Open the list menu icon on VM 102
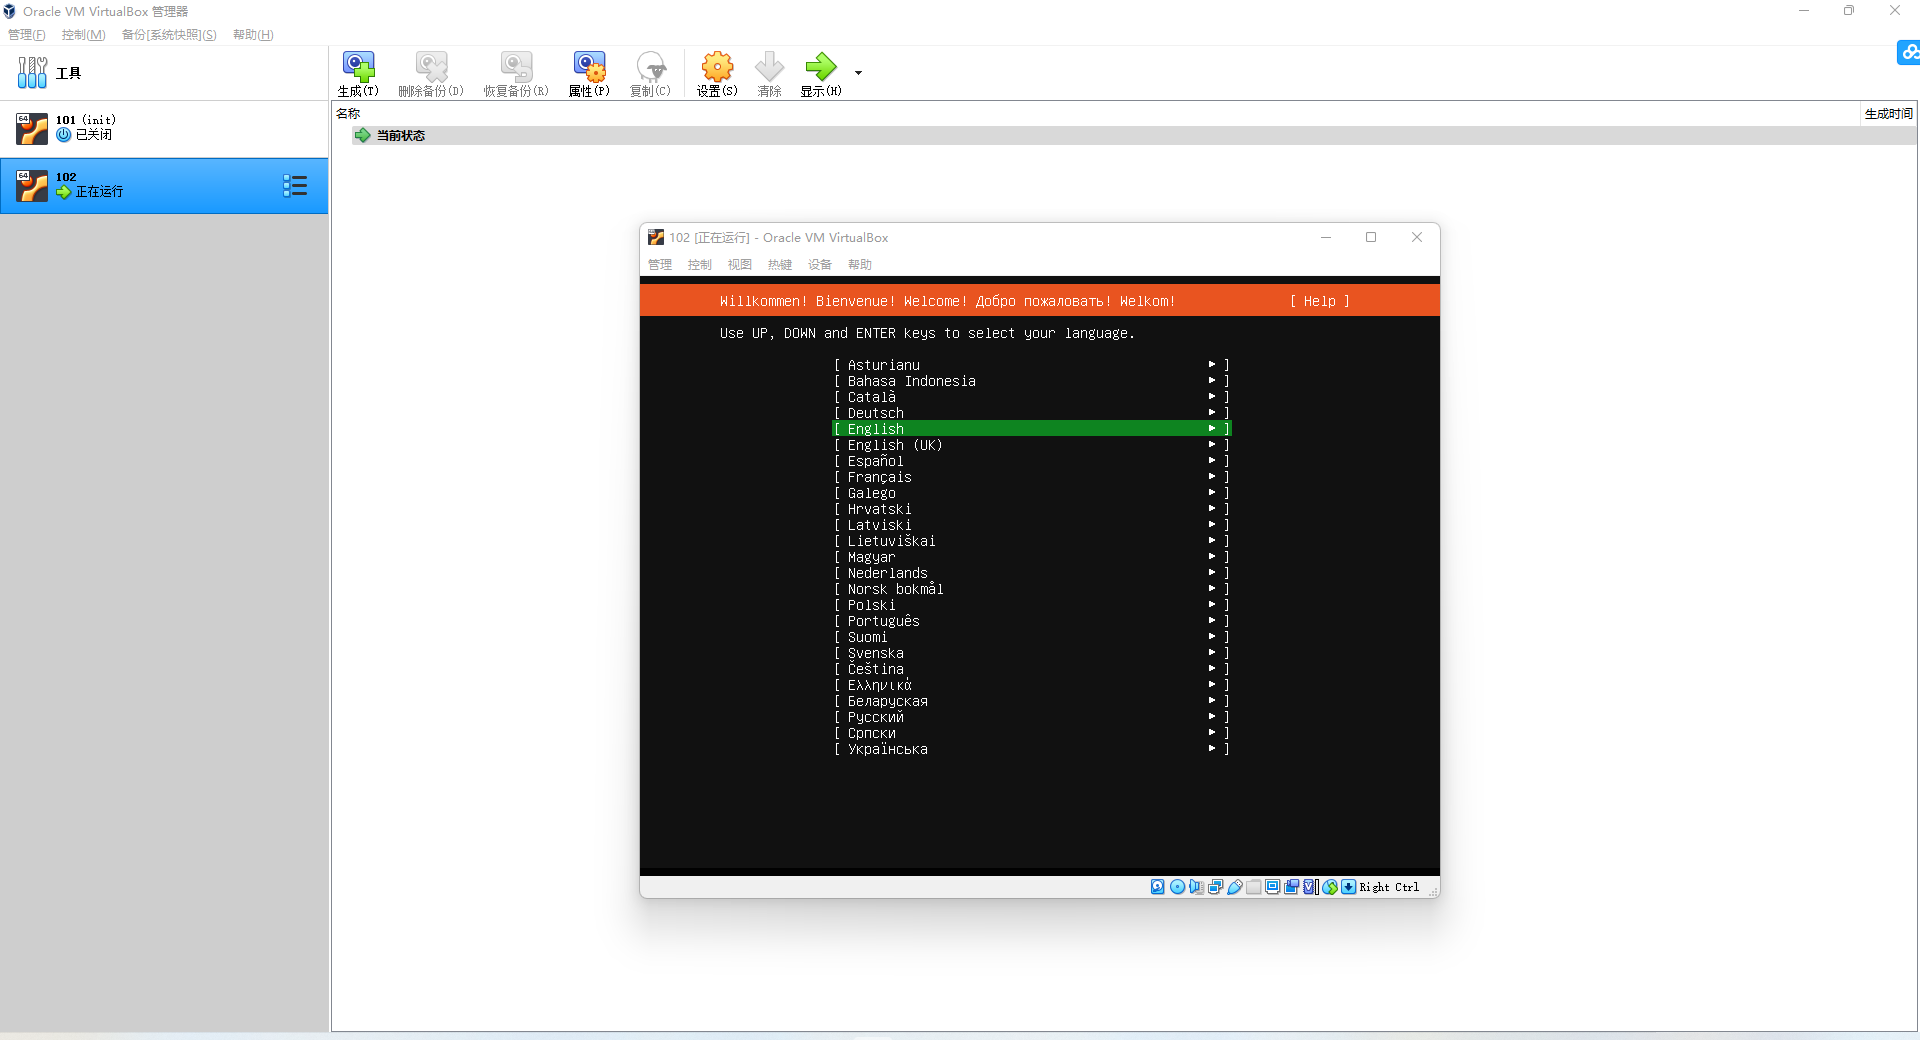1920x1040 pixels. (x=295, y=186)
